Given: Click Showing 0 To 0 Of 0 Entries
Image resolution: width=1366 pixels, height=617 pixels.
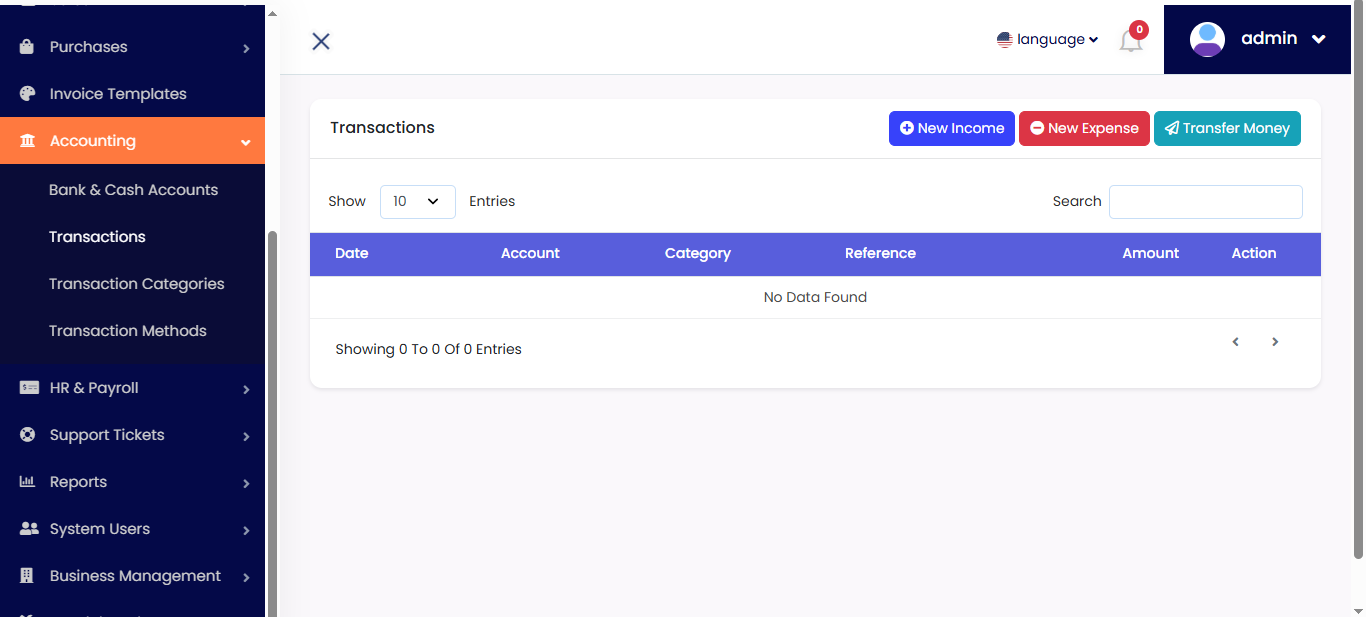Looking at the screenshot, I should tap(428, 350).
